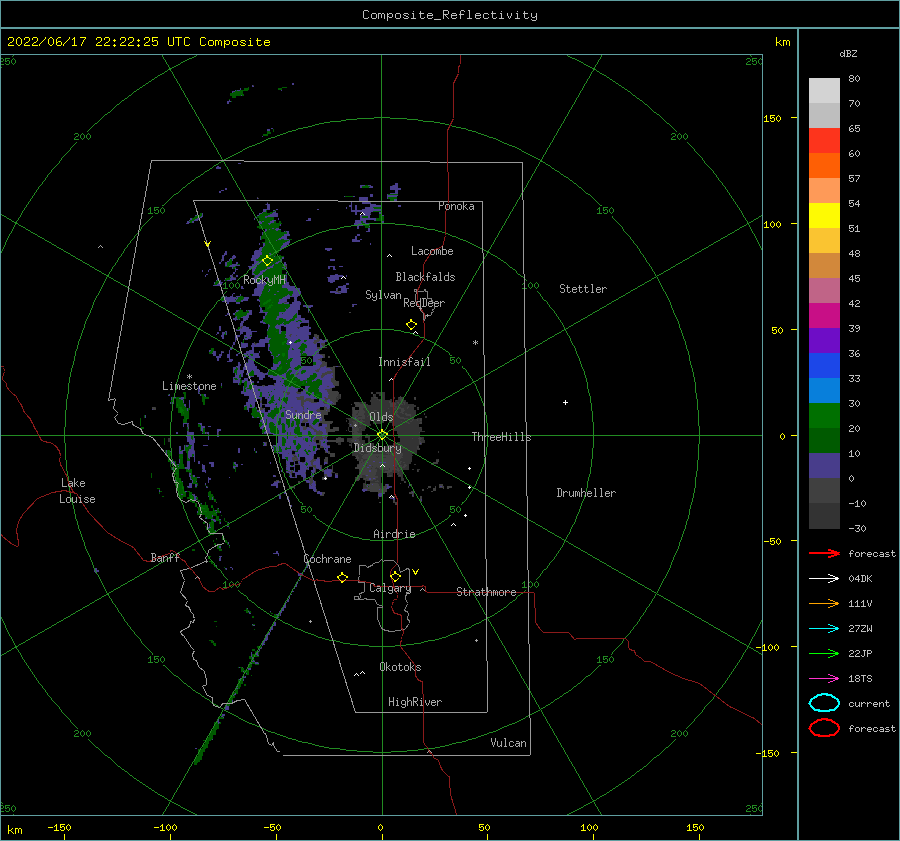Click the Limestone label
Image resolution: width=900 pixels, height=841 pixels.
(189, 386)
